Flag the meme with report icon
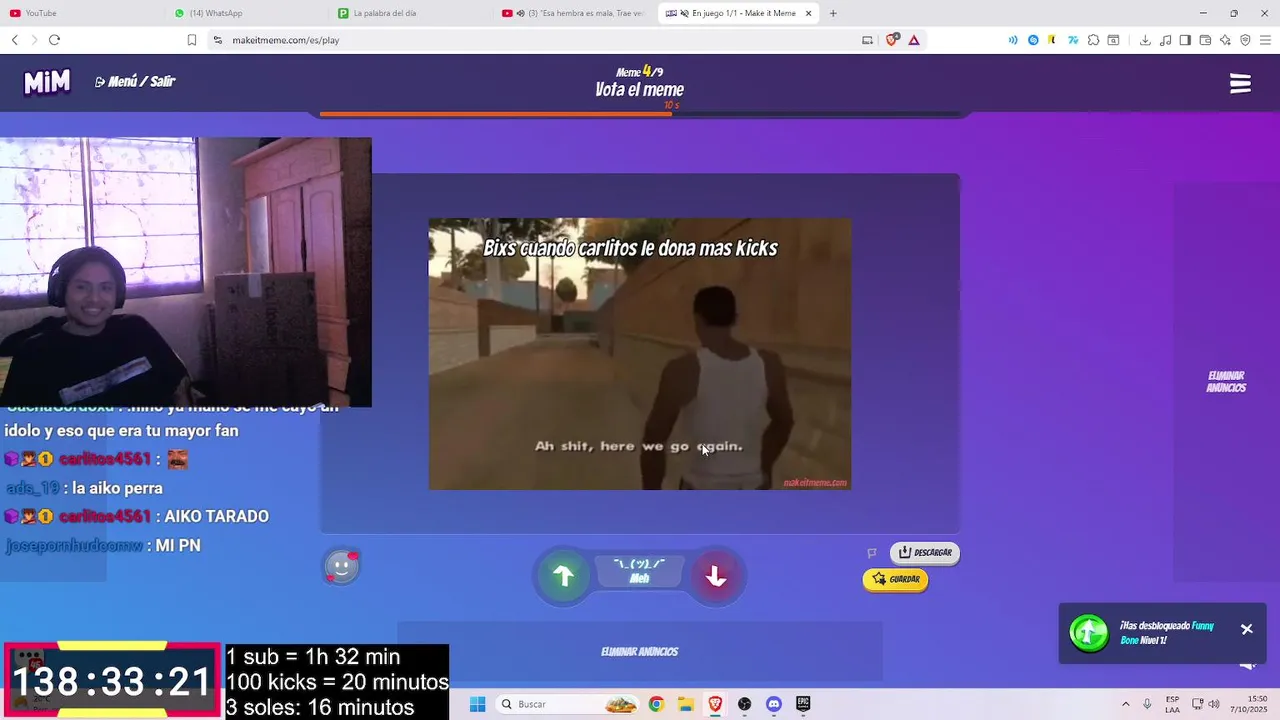 point(872,553)
